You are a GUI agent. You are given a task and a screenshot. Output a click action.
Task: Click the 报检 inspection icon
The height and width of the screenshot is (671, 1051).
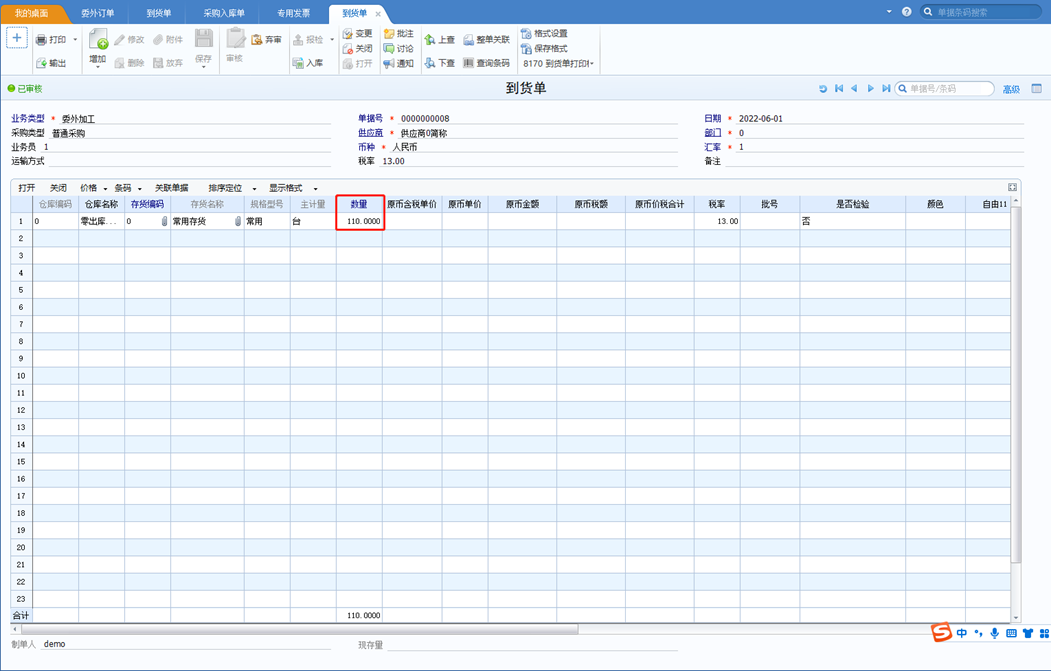[x=298, y=40]
